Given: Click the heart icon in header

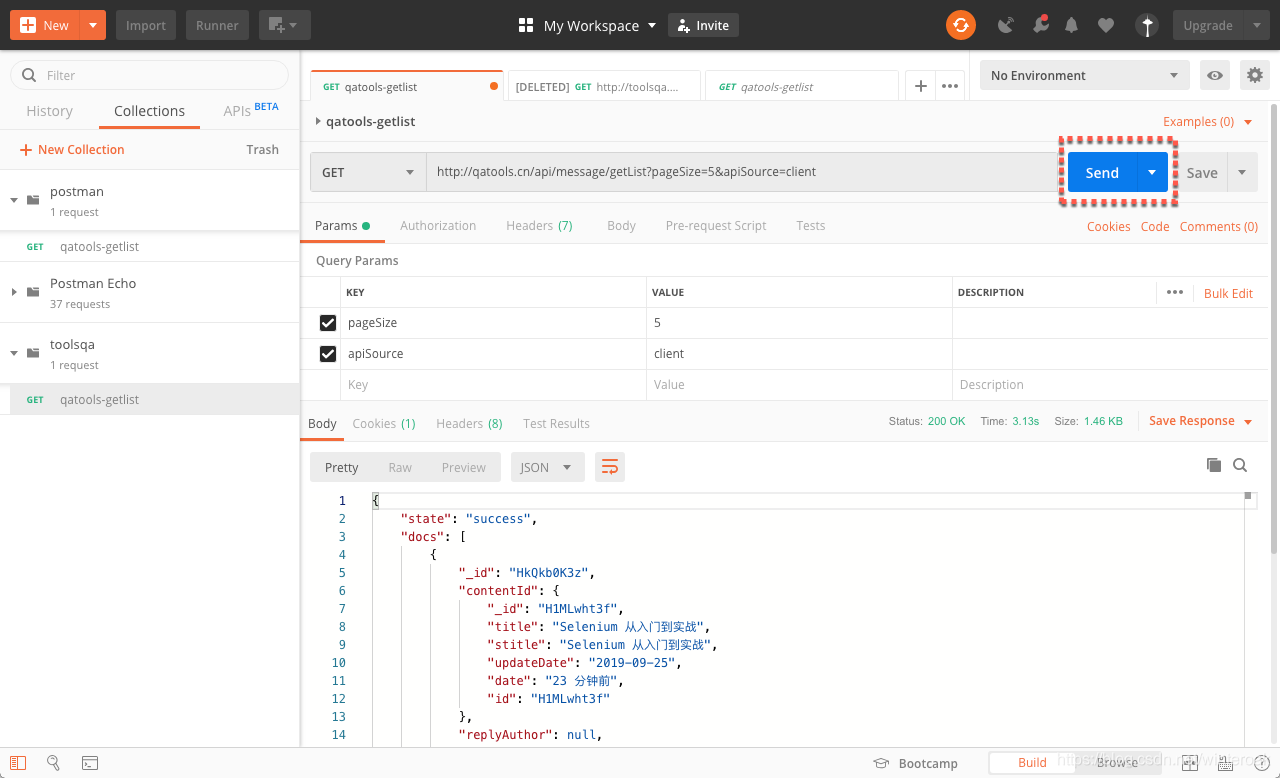Looking at the screenshot, I should pos(1105,25).
